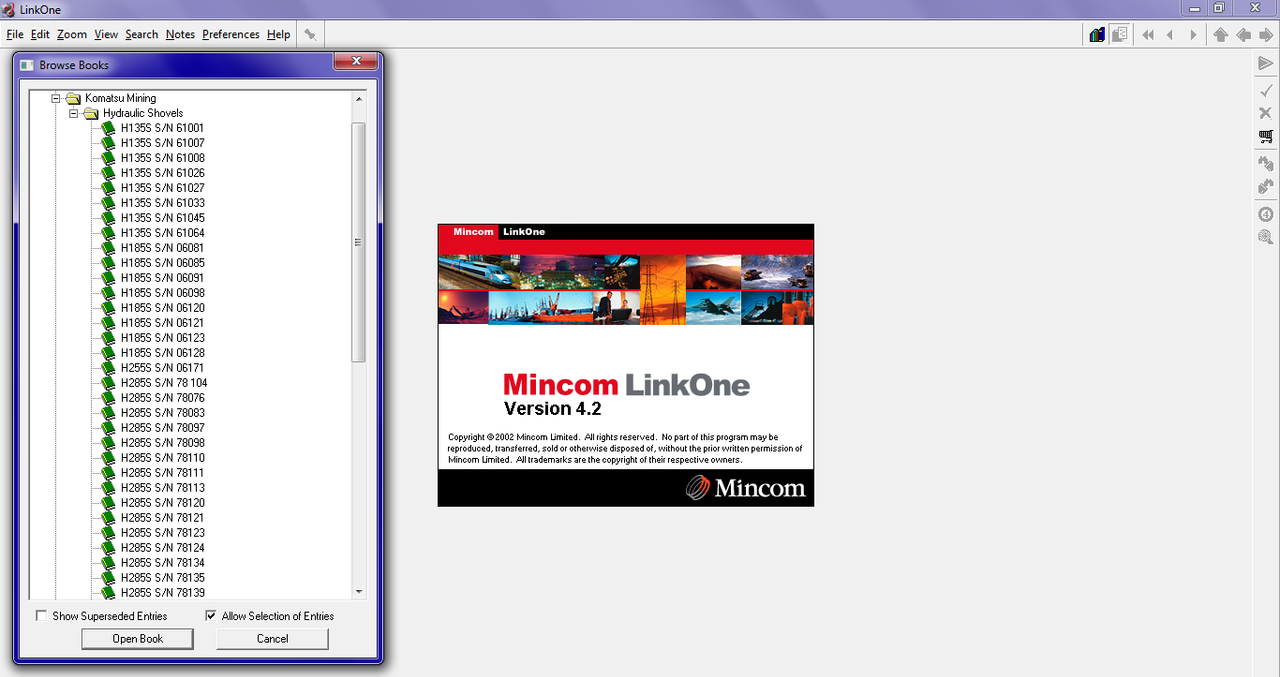Open the shopping cart selection list icon
Viewport: 1280px width, 677px height.
(x=1266, y=136)
